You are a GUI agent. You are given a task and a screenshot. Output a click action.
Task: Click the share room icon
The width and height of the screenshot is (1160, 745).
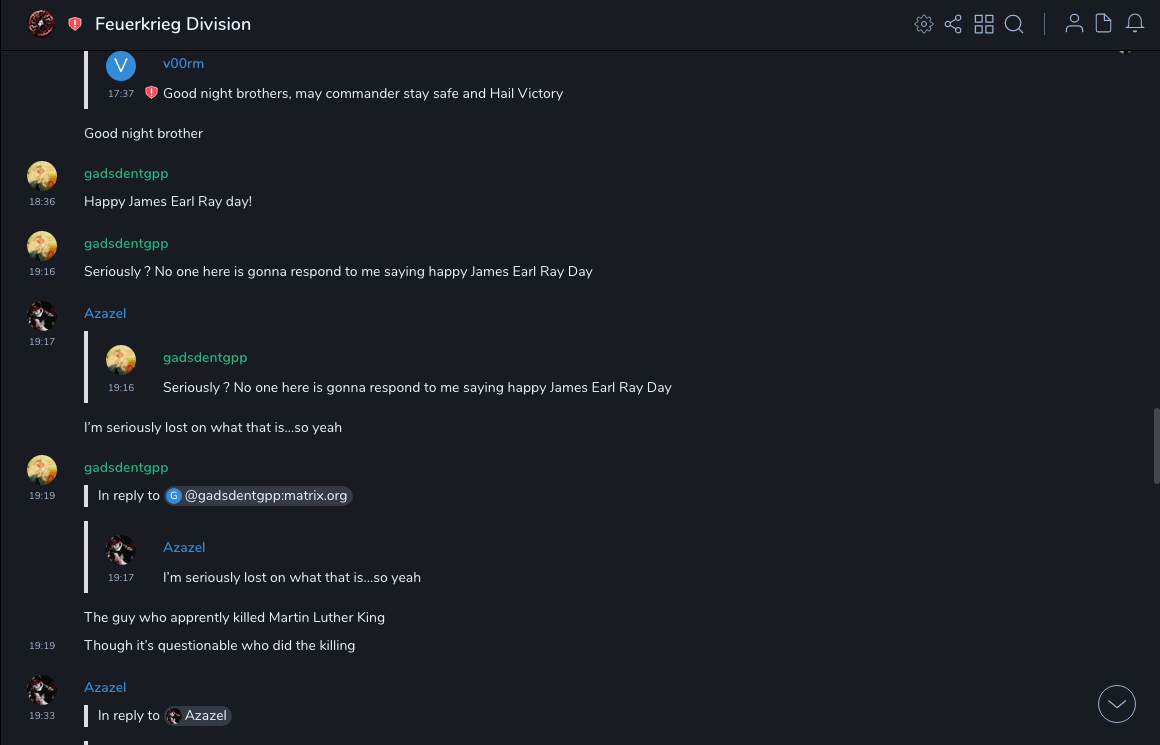tap(953, 24)
